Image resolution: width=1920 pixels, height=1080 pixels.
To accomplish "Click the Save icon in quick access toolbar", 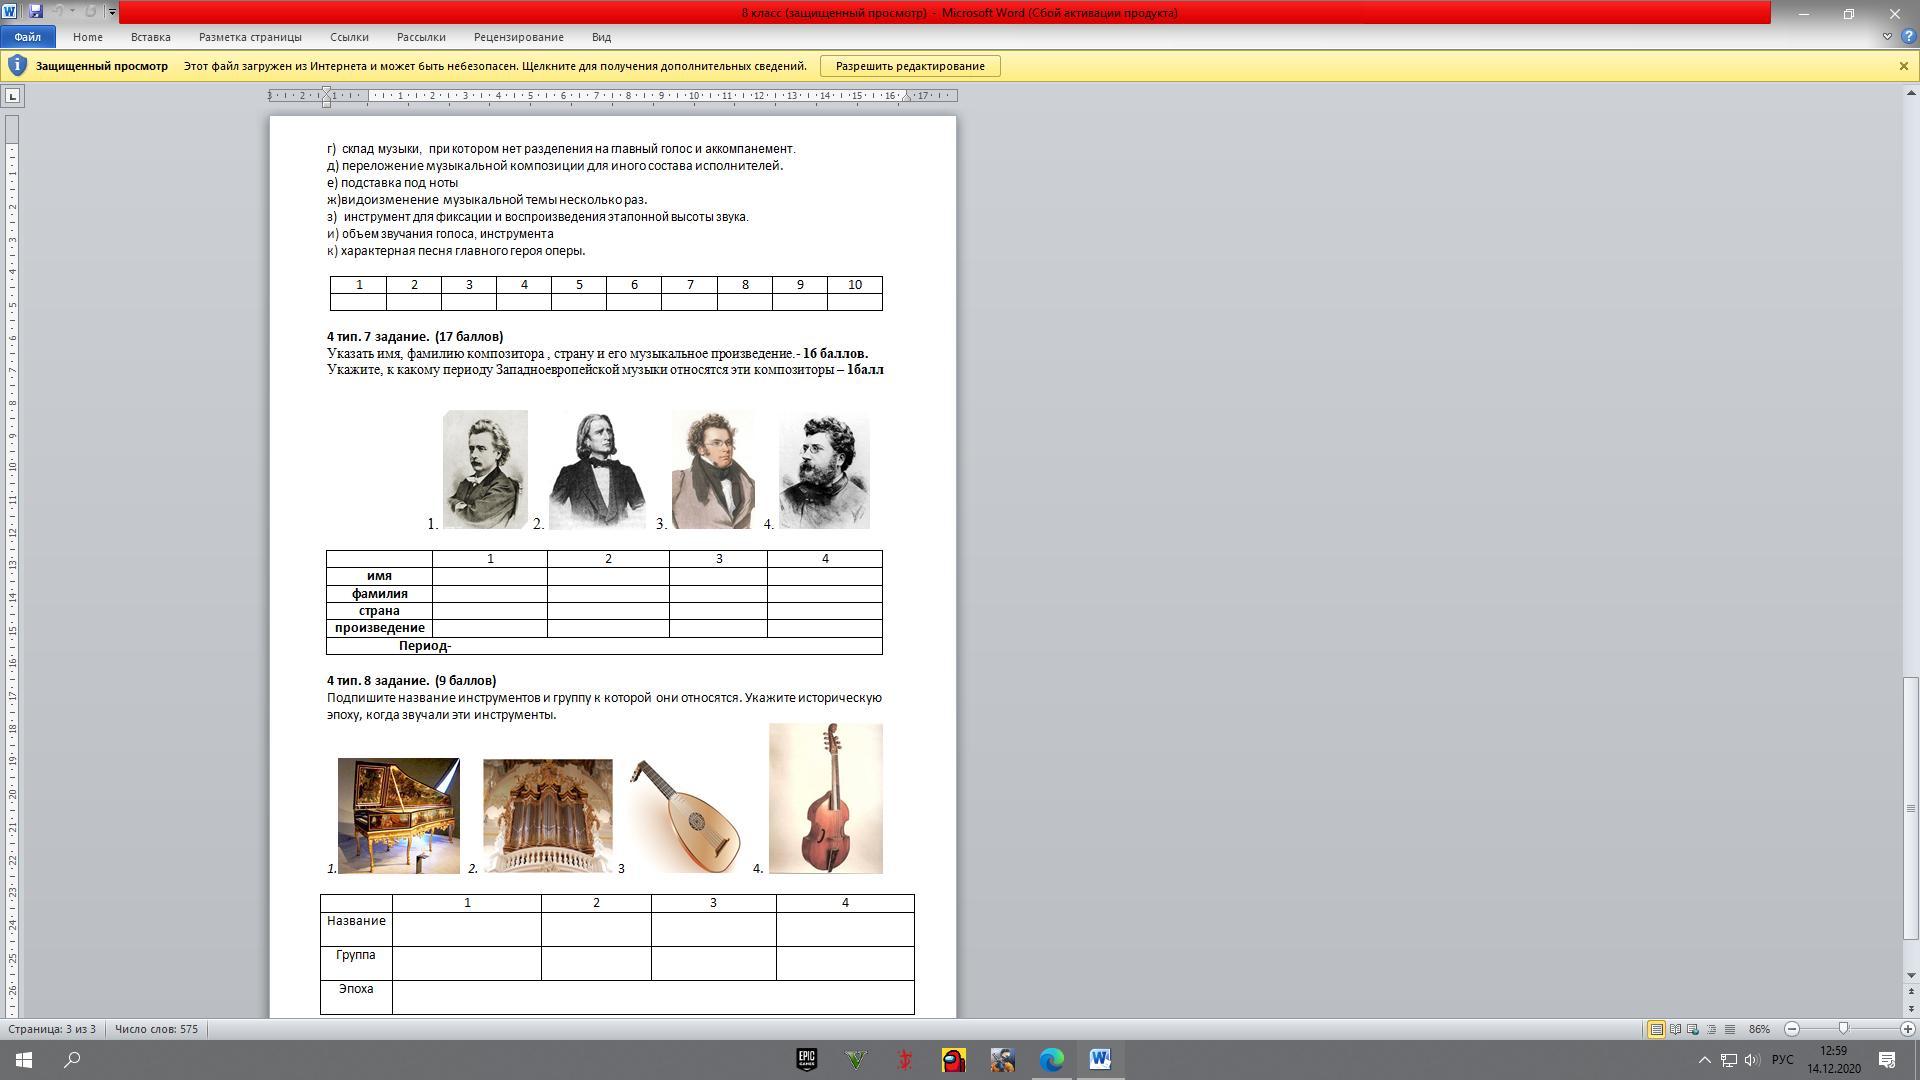I will (x=36, y=12).
